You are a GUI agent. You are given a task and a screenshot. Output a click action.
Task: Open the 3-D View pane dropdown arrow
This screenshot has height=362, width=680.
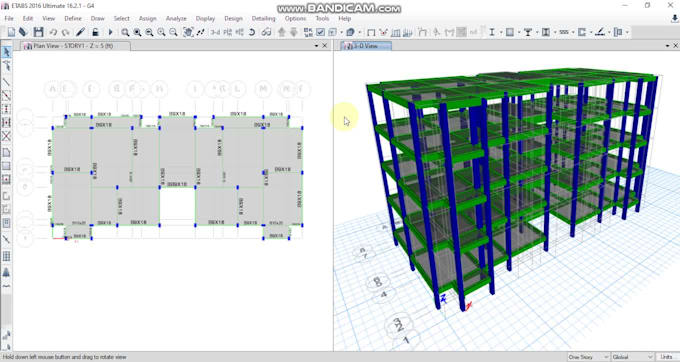point(667,46)
